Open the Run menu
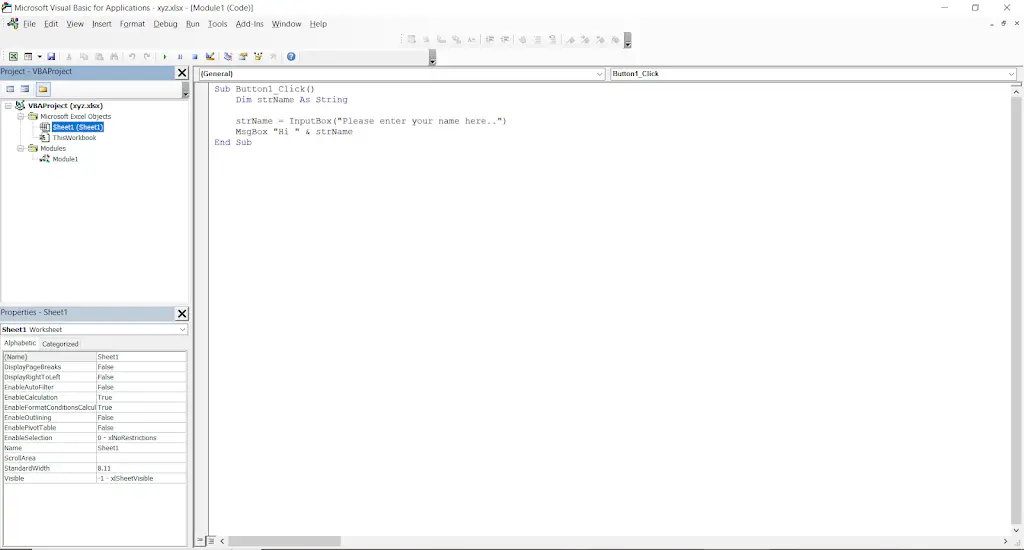 [x=193, y=24]
